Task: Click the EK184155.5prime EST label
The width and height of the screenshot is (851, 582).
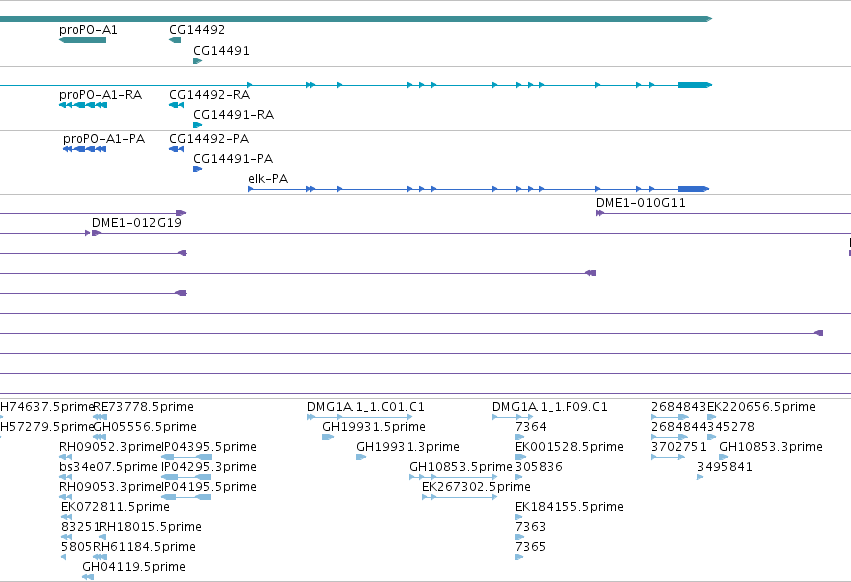Action: [x=569, y=507]
